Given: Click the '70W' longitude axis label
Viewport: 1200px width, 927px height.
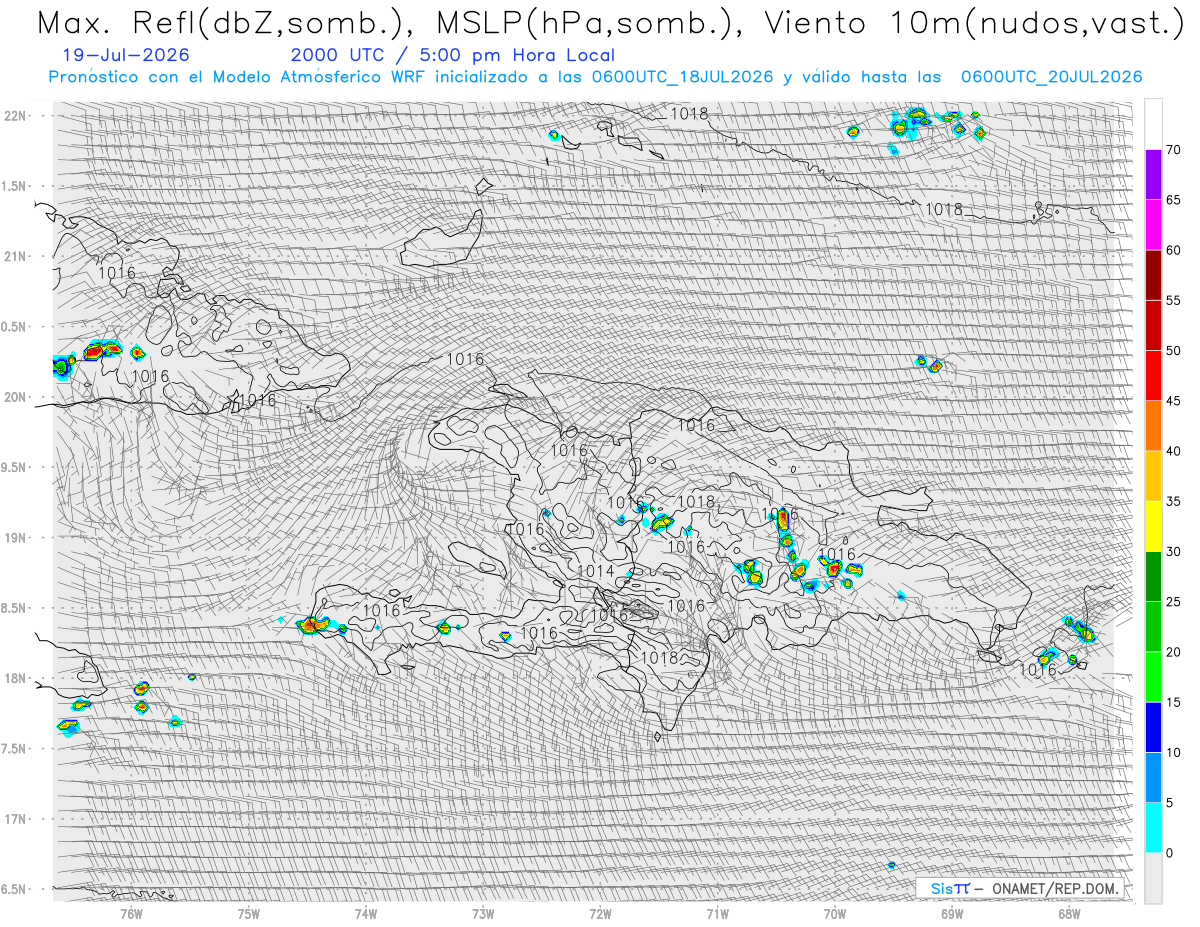Looking at the screenshot, I should pos(835,914).
